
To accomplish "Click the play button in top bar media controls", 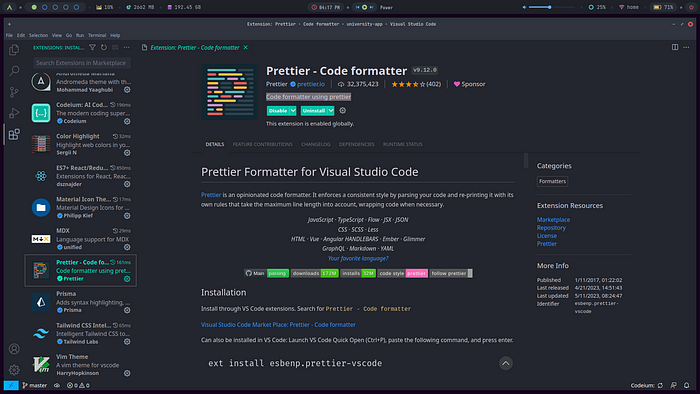I will tap(364, 7).
